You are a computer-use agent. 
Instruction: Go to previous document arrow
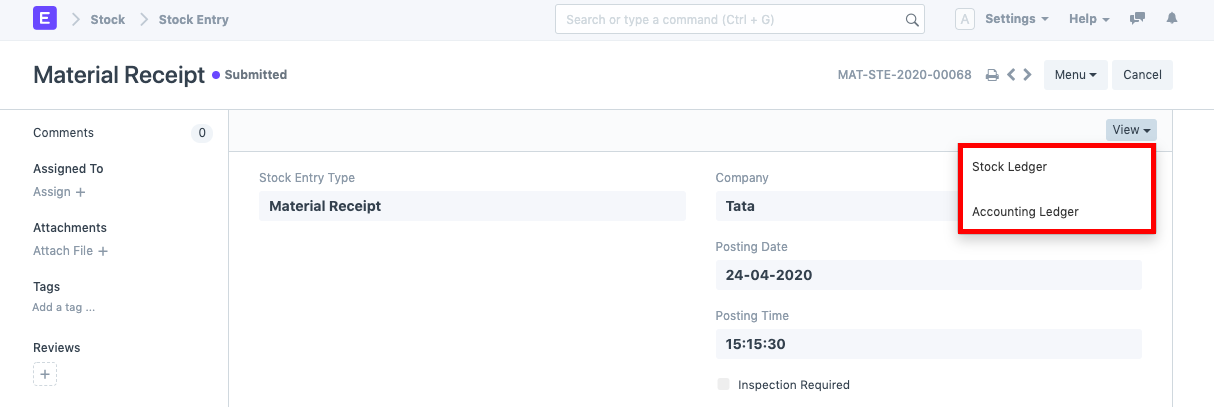(1012, 75)
